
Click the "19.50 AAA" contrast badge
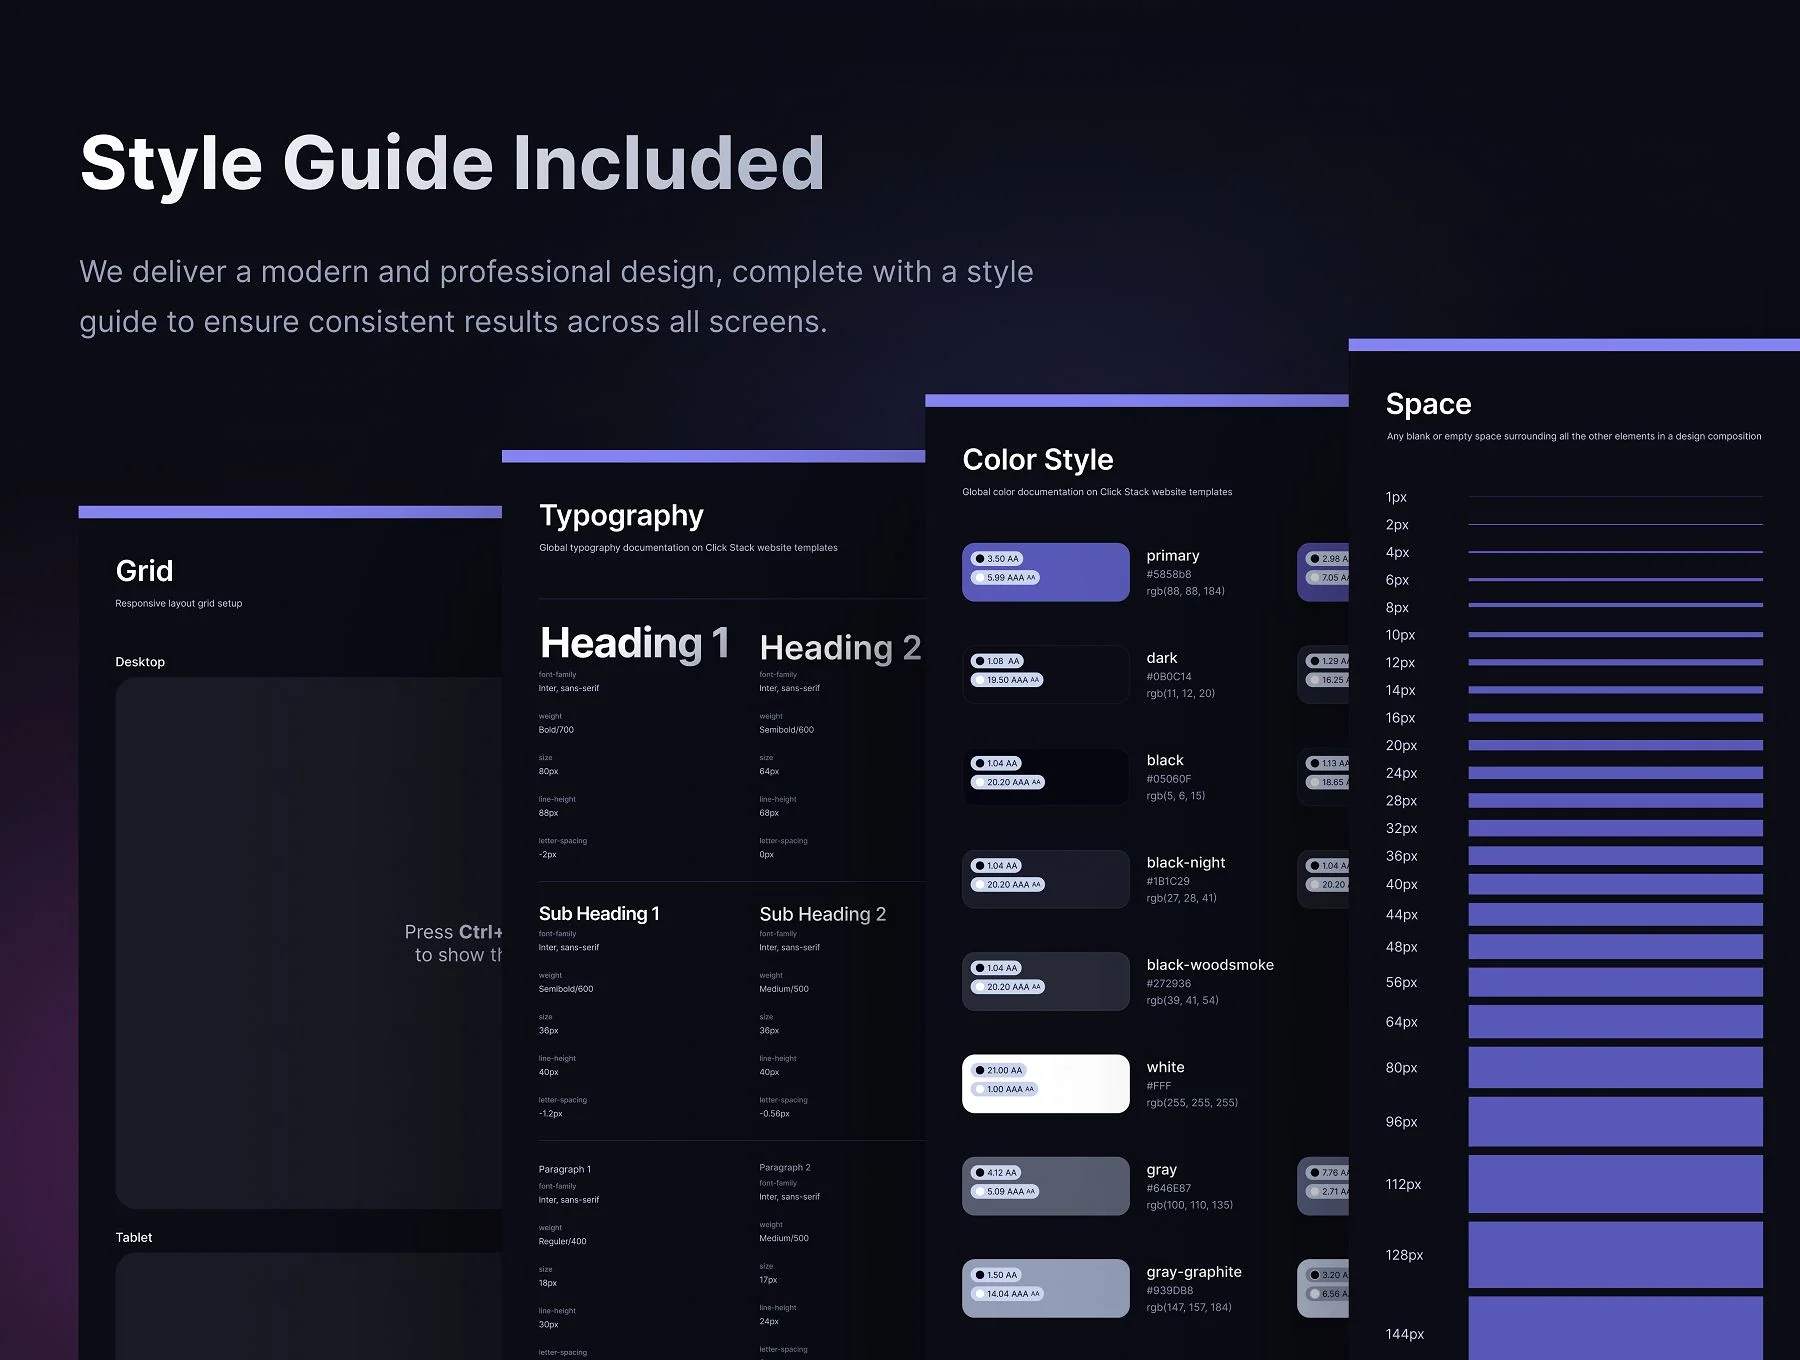[1007, 680]
